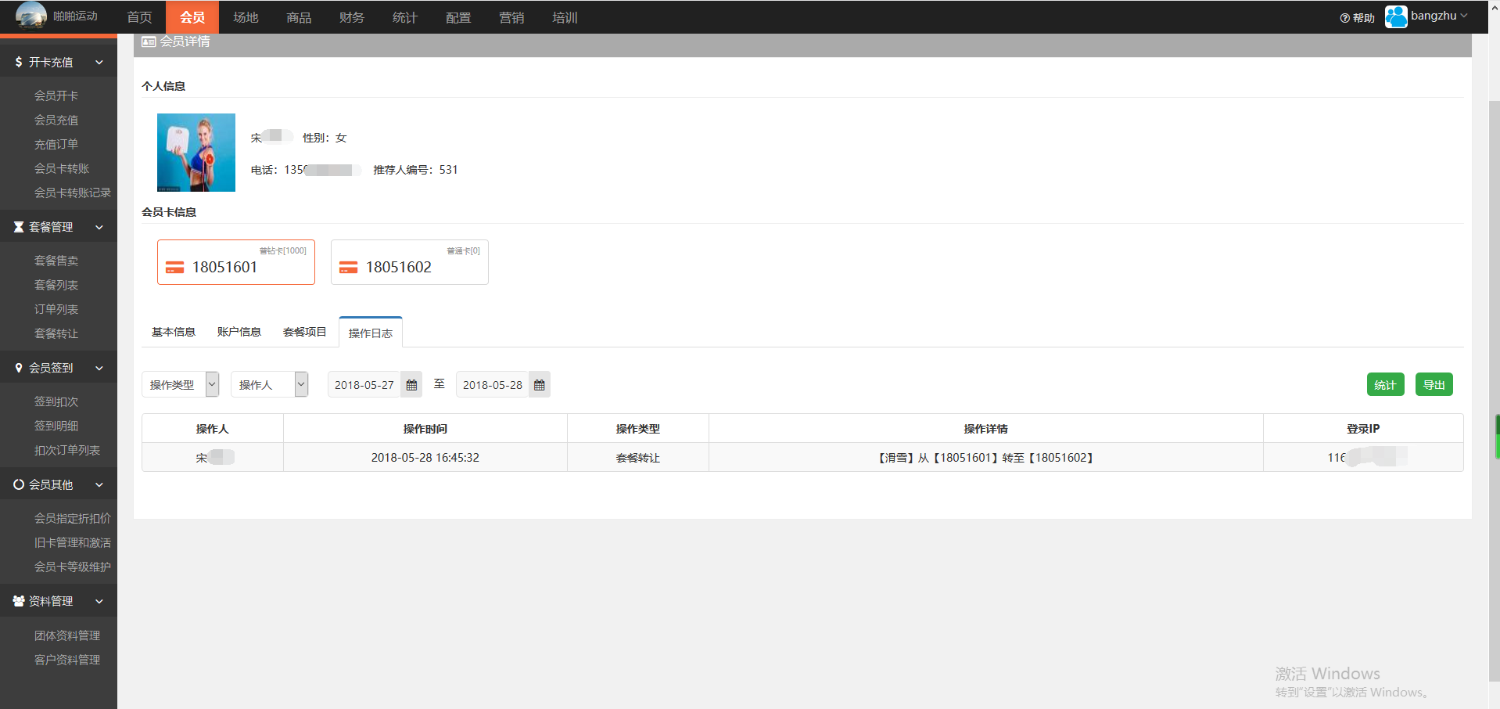This screenshot has height=709, width=1500.
Task: Click the bangzhu user avatar icon
Action: (x=1396, y=16)
